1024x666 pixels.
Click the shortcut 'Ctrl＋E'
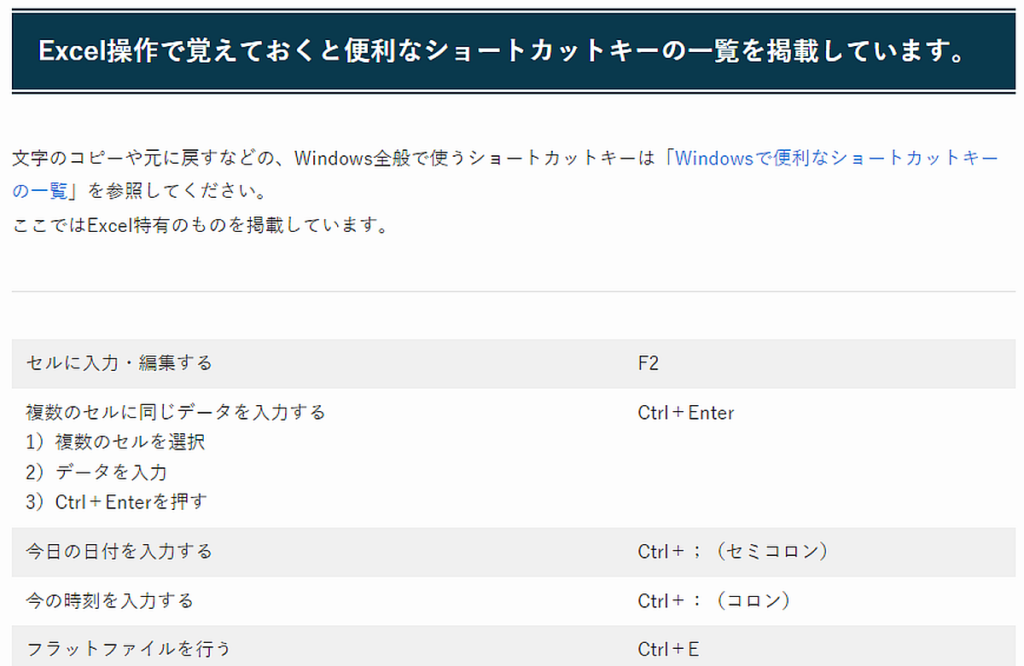pos(668,649)
